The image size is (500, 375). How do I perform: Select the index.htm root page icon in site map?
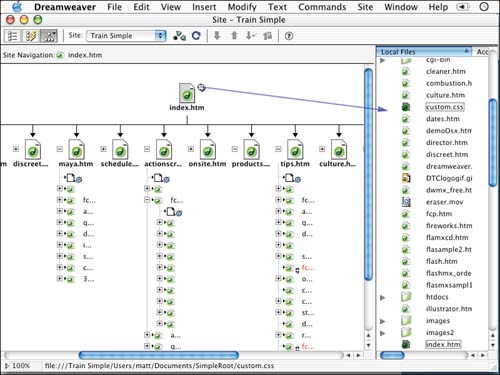click(187, 92)
